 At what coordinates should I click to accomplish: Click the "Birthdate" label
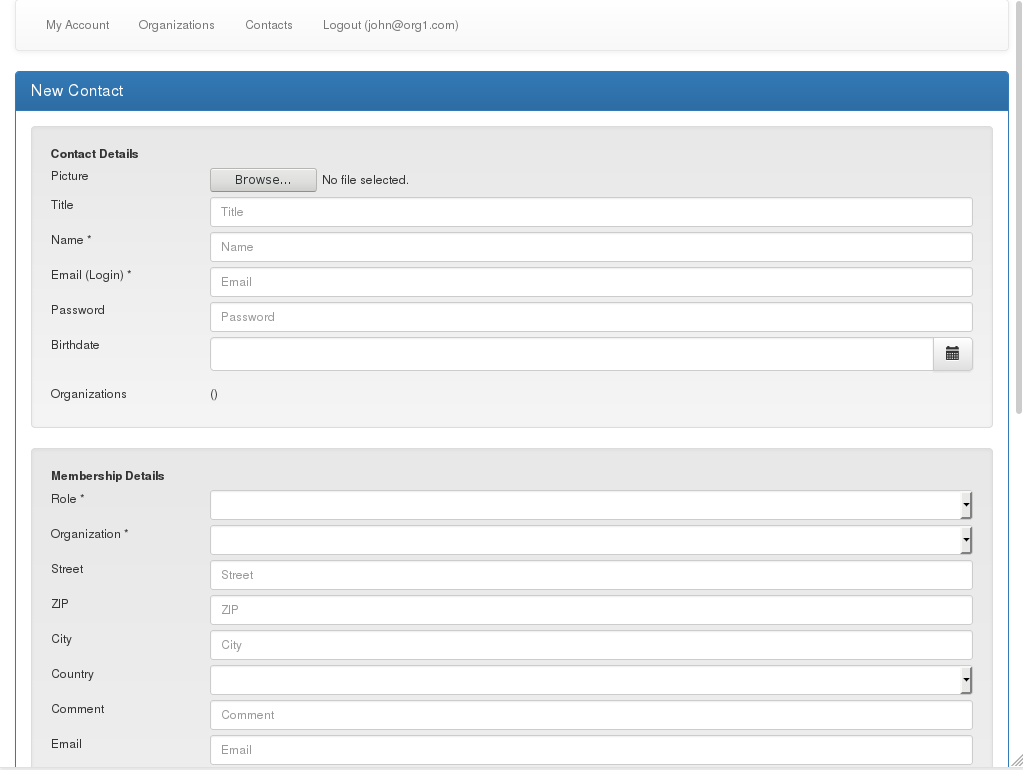pos(75,345)
